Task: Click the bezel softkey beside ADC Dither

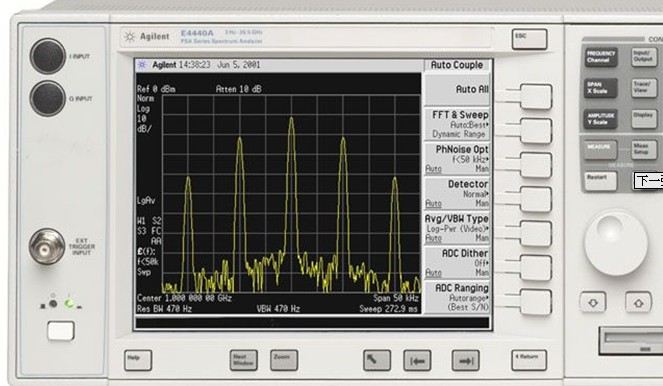Action: [x=536, y=268]
